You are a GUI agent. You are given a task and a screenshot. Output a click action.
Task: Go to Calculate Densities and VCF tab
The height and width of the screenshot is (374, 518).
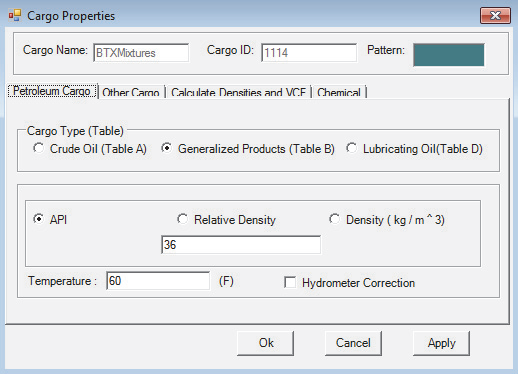(x=238, y=92)
